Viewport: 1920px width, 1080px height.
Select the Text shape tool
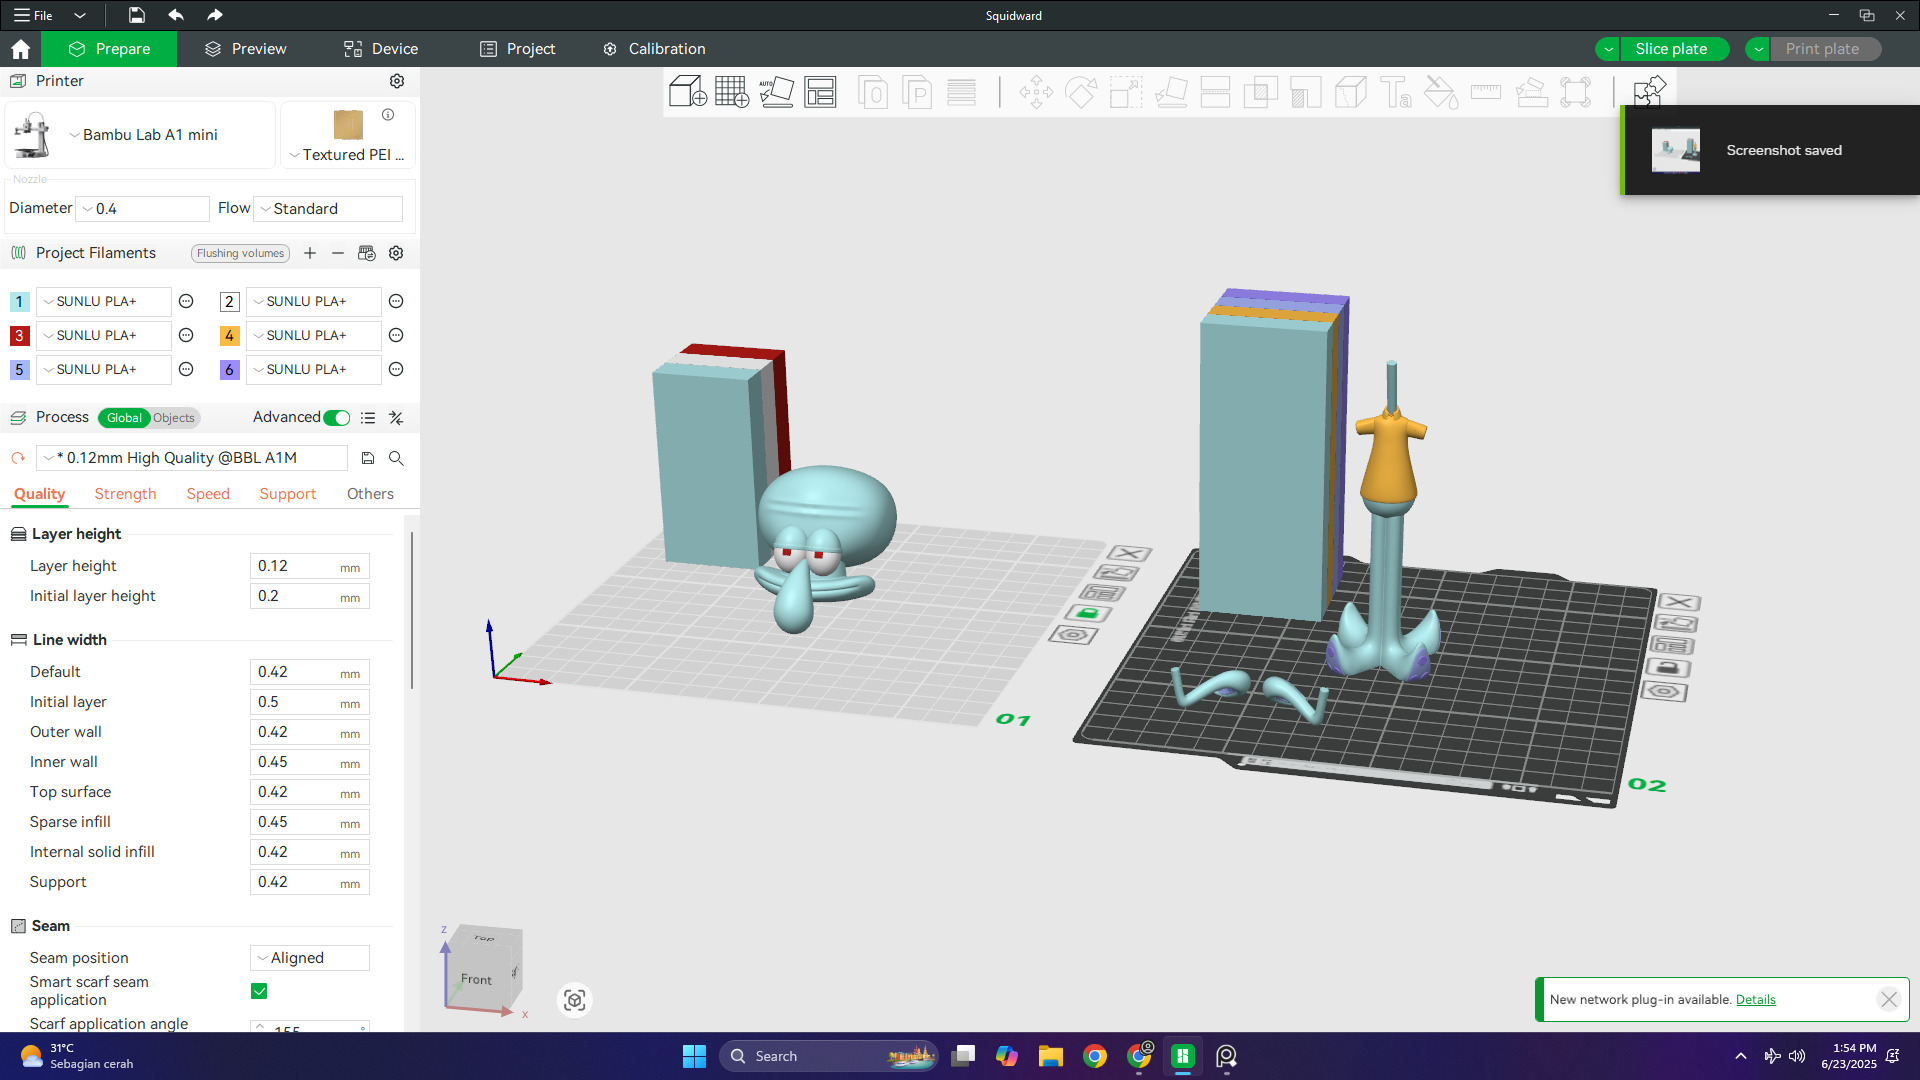click(1395, 93)
